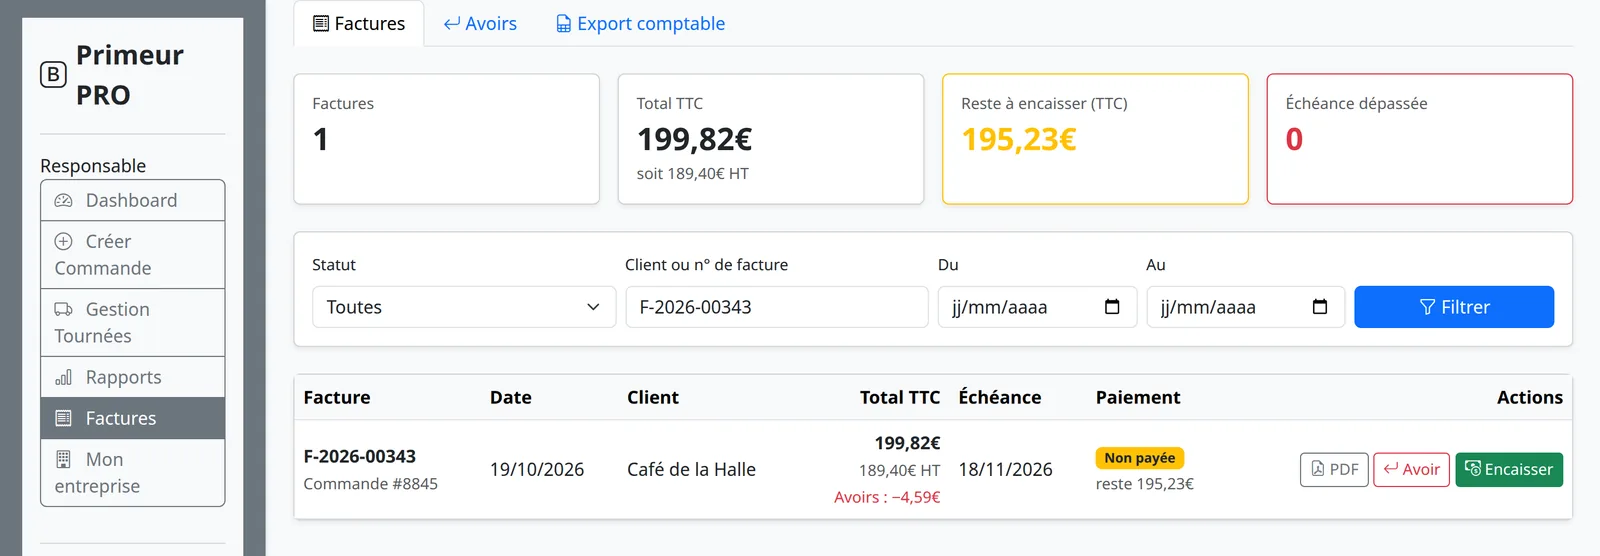Click the building icon for Mon entreprise
The image size is (1600, 556).
pos(64,459)
